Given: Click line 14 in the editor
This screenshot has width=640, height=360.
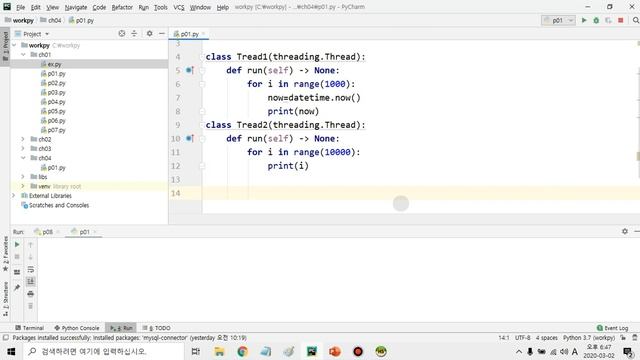Looking at the screenshot, I should (420, 193).
